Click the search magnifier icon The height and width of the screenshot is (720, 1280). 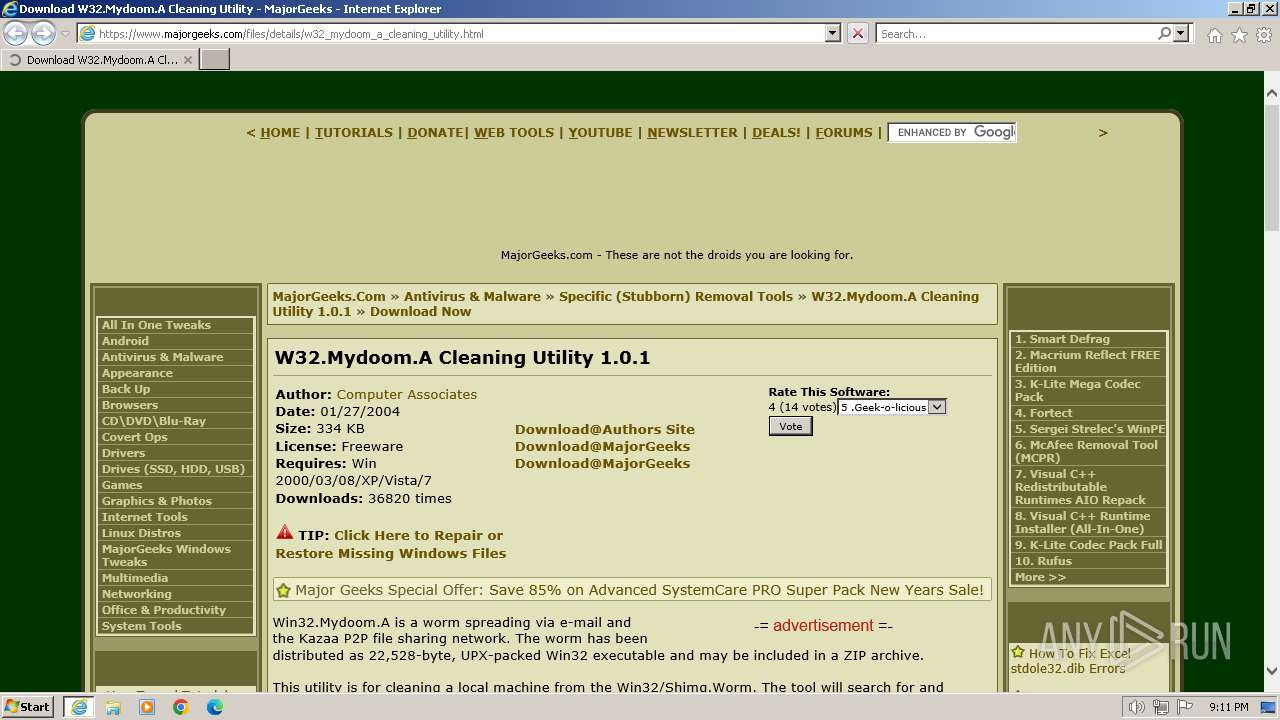tap(1164, 33)
